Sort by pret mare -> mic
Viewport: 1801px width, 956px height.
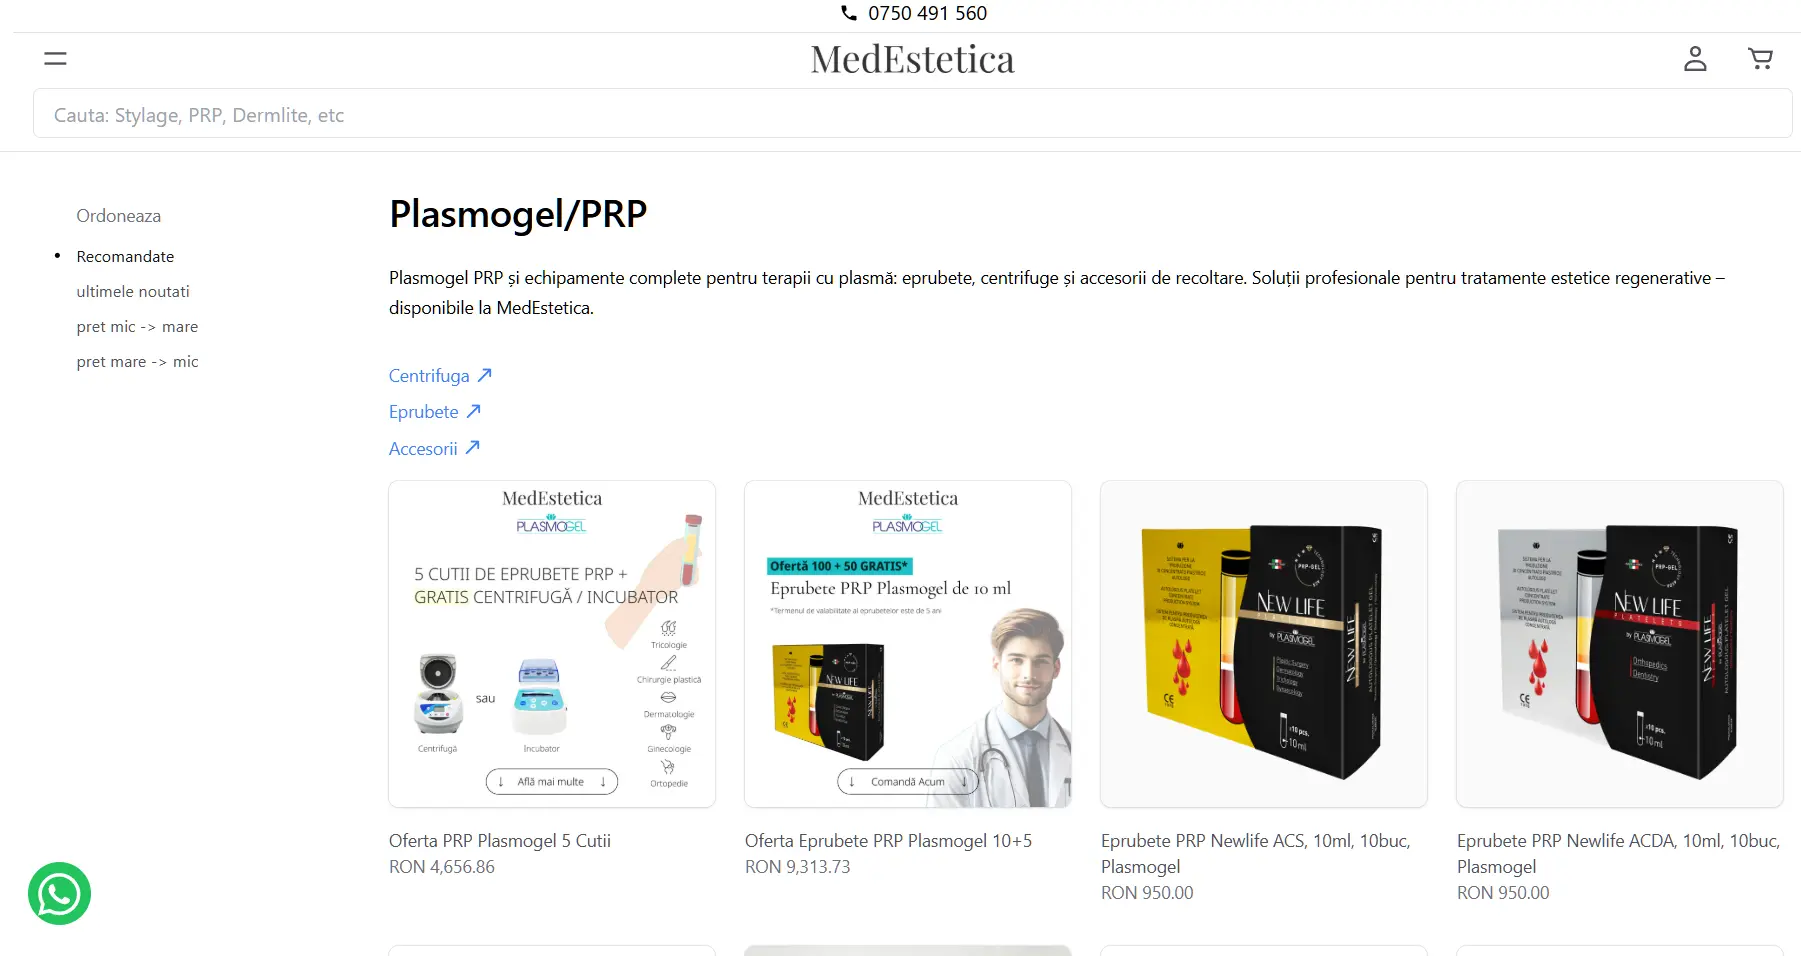(137, 361)
